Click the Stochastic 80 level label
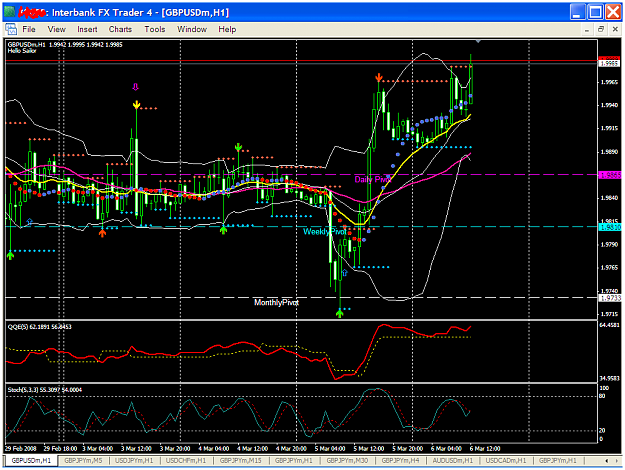625x470 pixels. [602, 396]
